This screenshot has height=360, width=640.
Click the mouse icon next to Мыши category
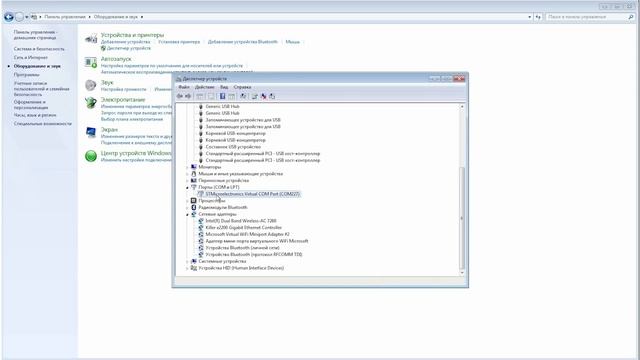(x=194, y=173)
